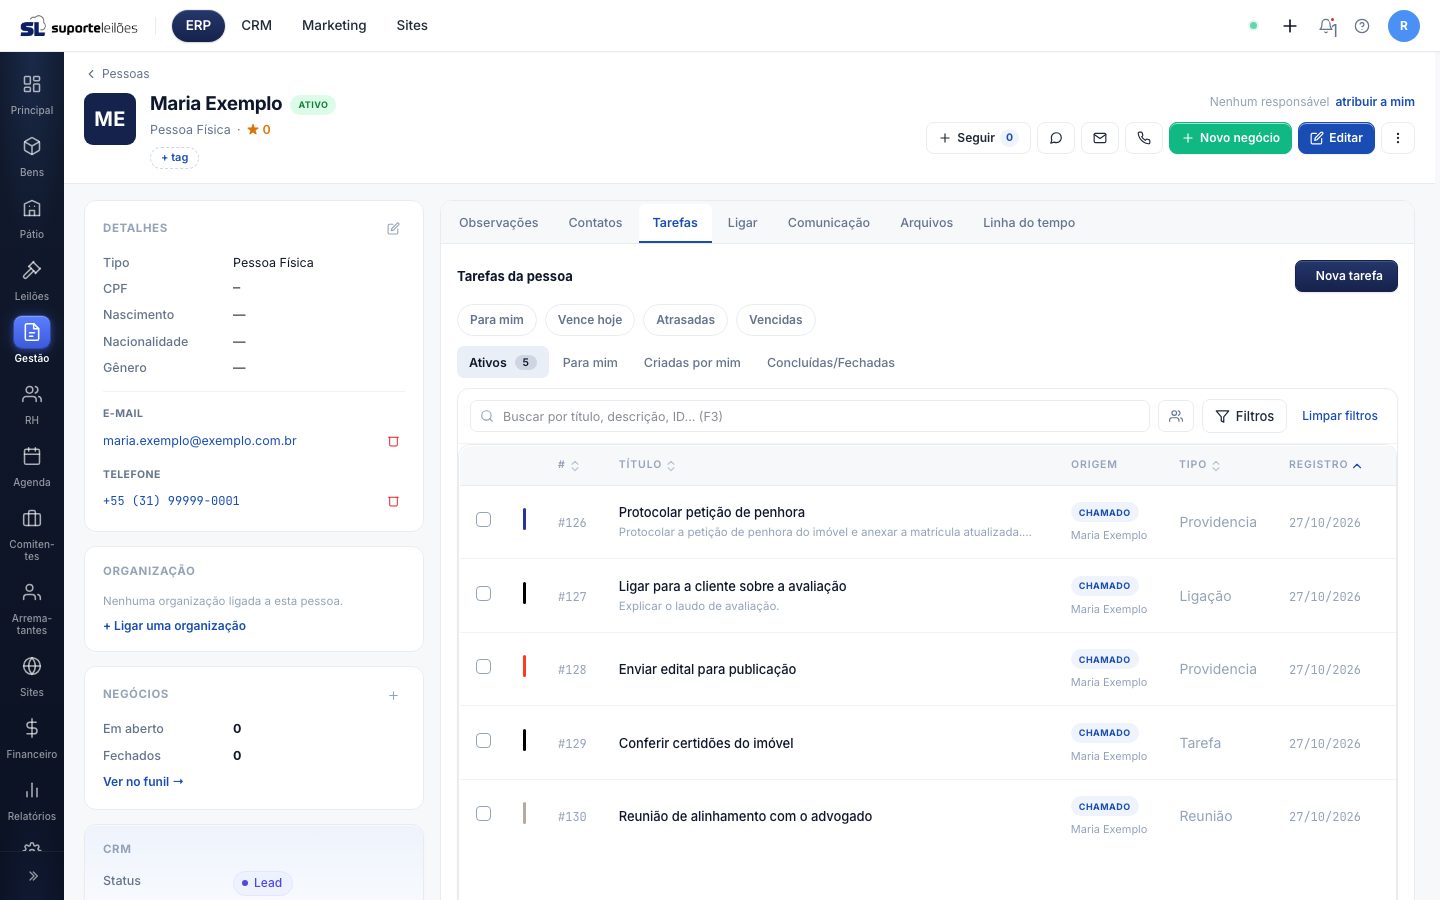Open the CRM top menu
Image resolution: width=1440 pixels, height=900 pixels.
point(256,26)
